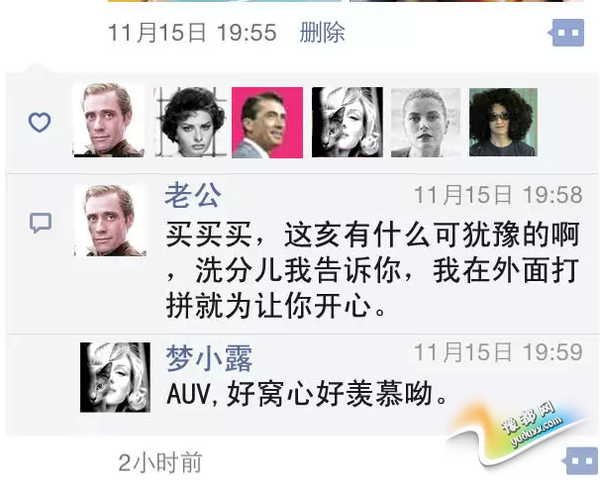Tap 梦小露's avatar beside her comment
The image size is (600, 480).
pyautogui.click(x=115, y=377)
